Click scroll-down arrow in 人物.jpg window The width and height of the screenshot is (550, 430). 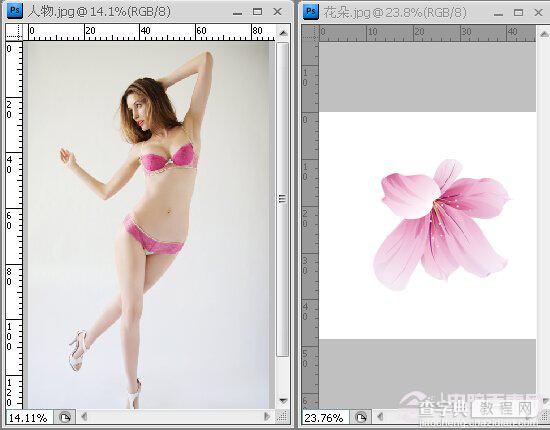click(x=283, y=400)
